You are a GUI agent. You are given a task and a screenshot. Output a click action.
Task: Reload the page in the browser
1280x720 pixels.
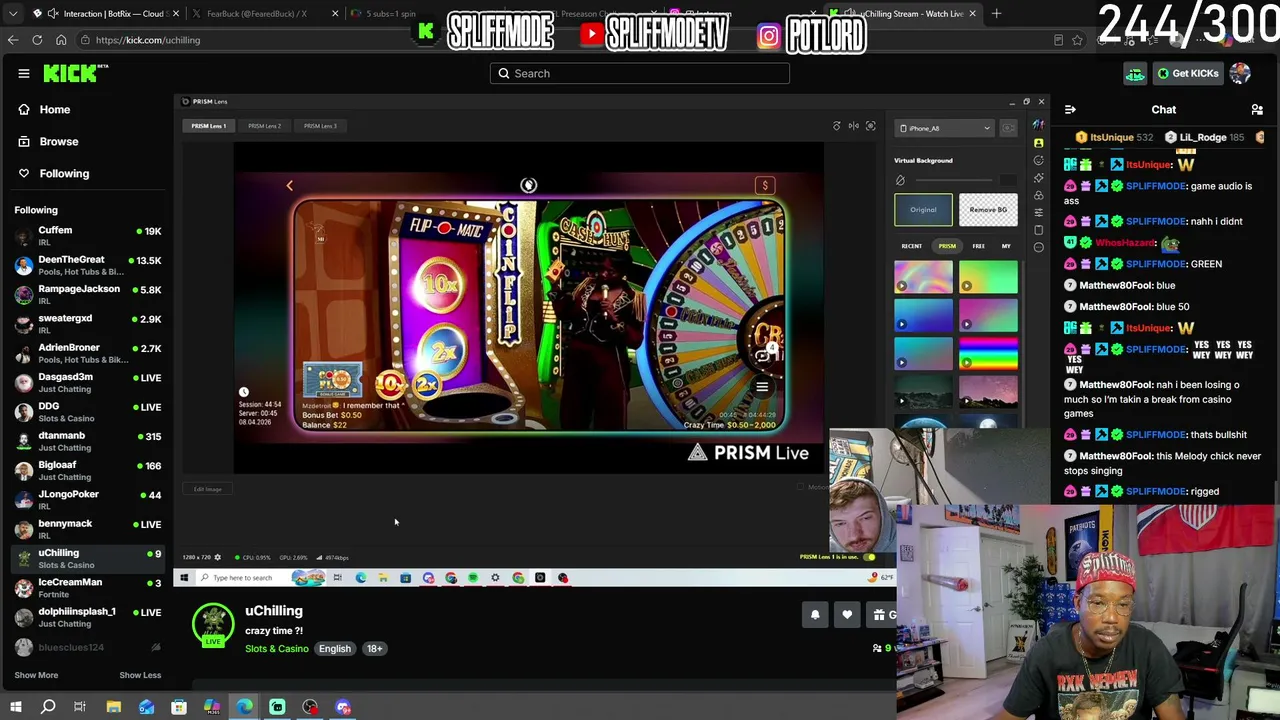(37, 40)
